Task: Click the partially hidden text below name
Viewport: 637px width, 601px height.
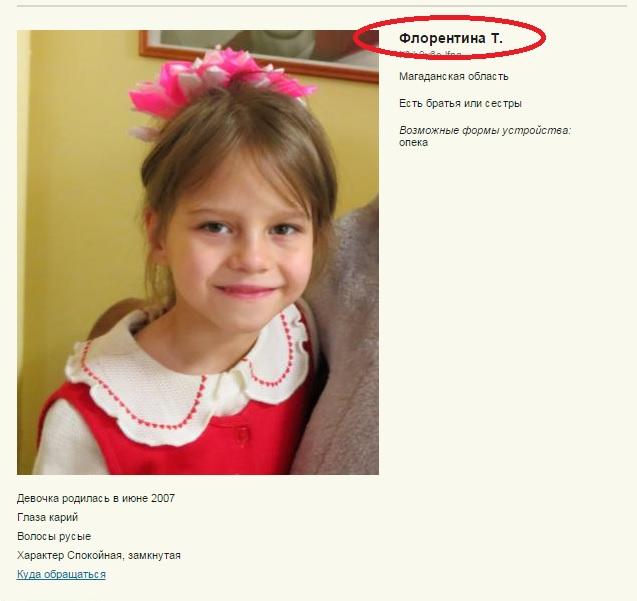Action: (x=431, y=53)
